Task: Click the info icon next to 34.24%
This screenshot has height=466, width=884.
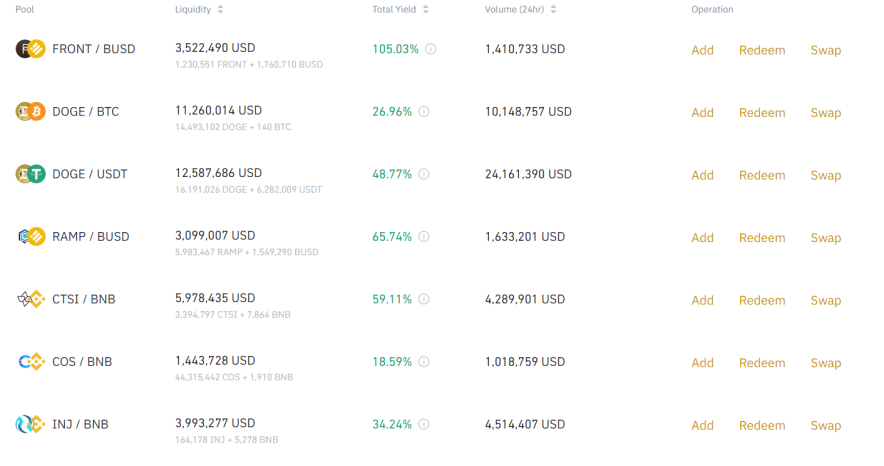Action: coord(424,424)
